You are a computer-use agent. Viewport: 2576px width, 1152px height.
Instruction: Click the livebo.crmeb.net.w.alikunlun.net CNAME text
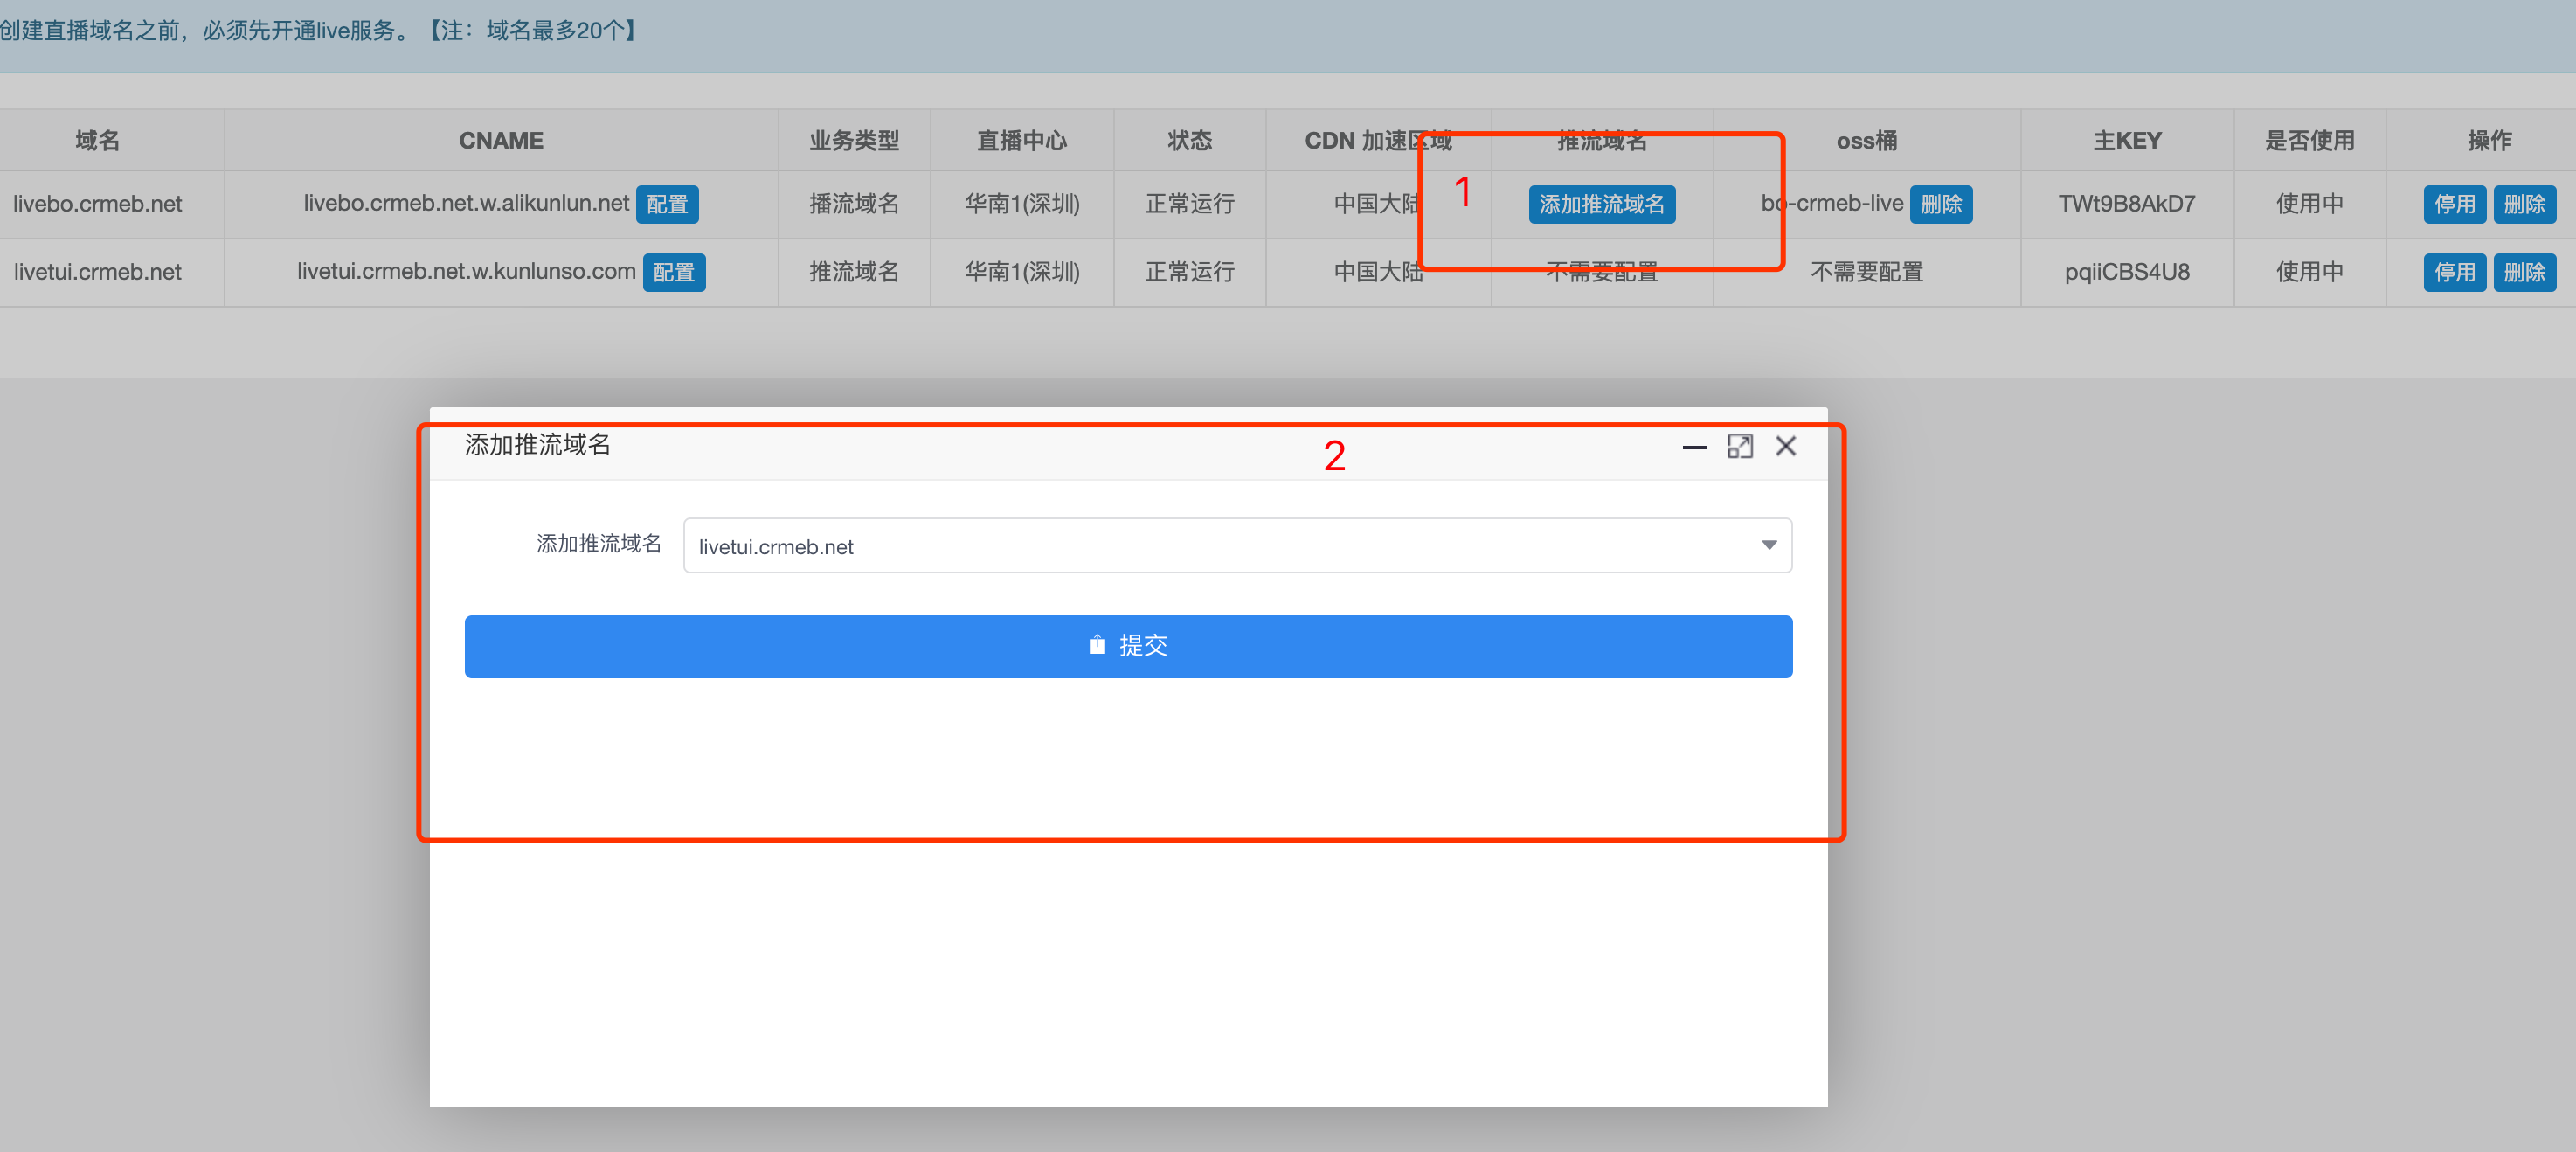(466, 204)
